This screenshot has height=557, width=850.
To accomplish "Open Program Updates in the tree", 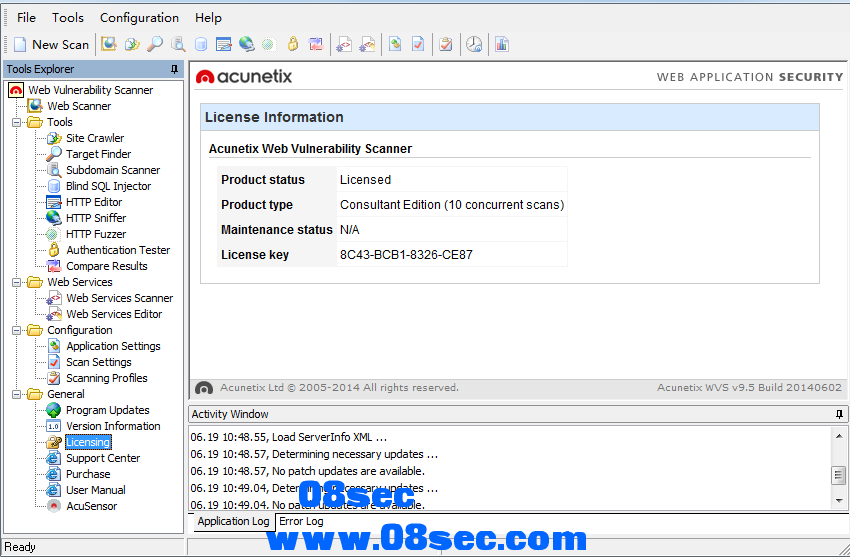I will [x=107, y=410].
